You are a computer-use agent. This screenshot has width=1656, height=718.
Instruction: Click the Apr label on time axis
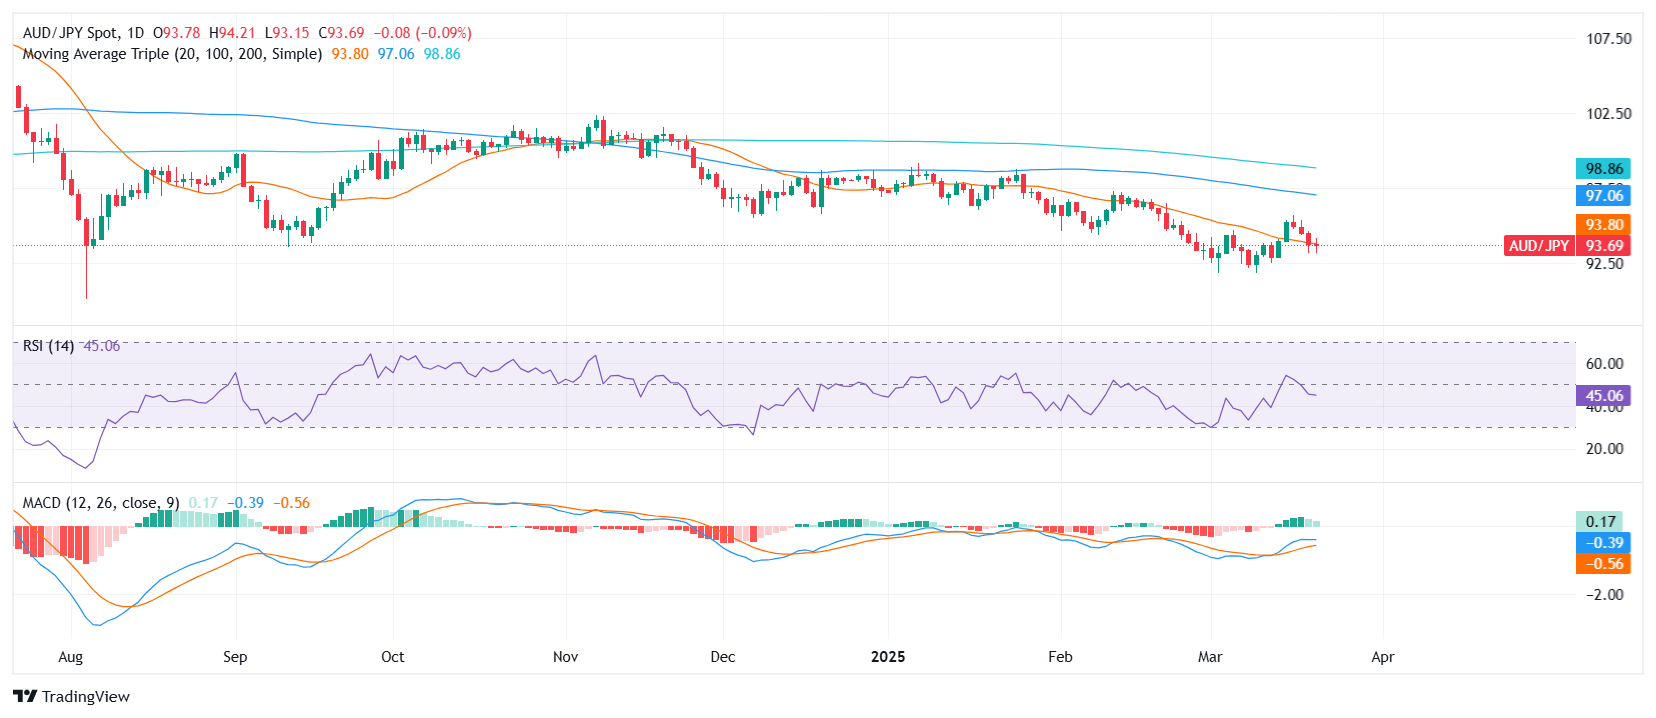coord(1382,657)
